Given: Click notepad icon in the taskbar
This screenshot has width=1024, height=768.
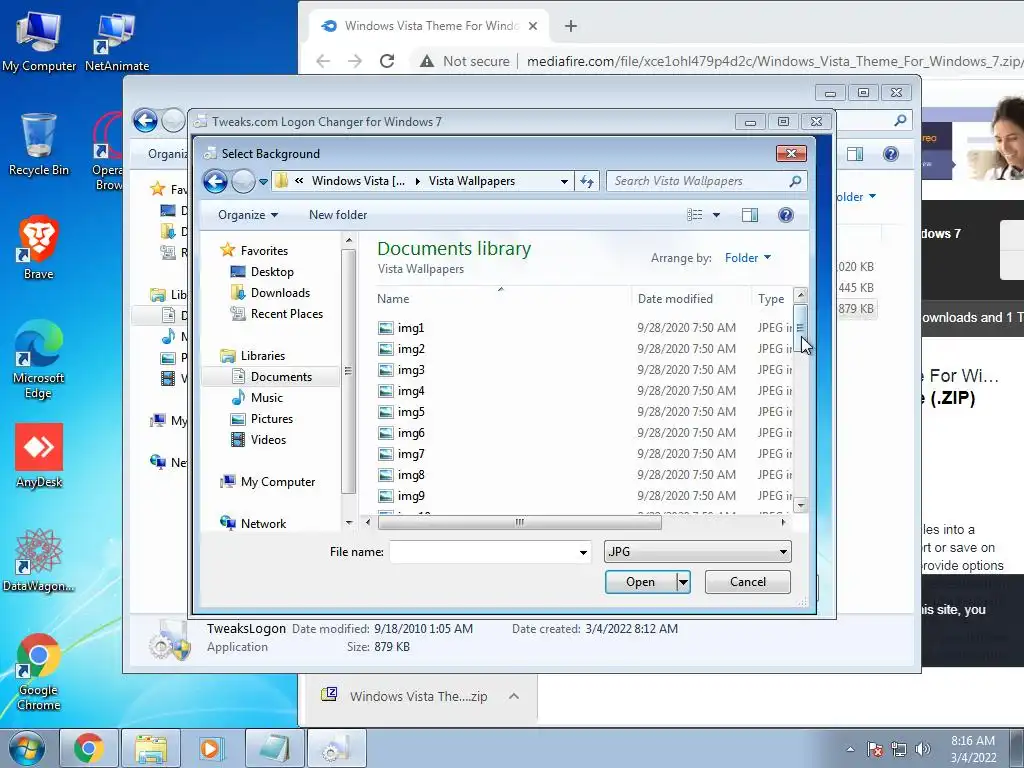Looking at the screenshot, I should pyautogui.click(x=274, y=748).
